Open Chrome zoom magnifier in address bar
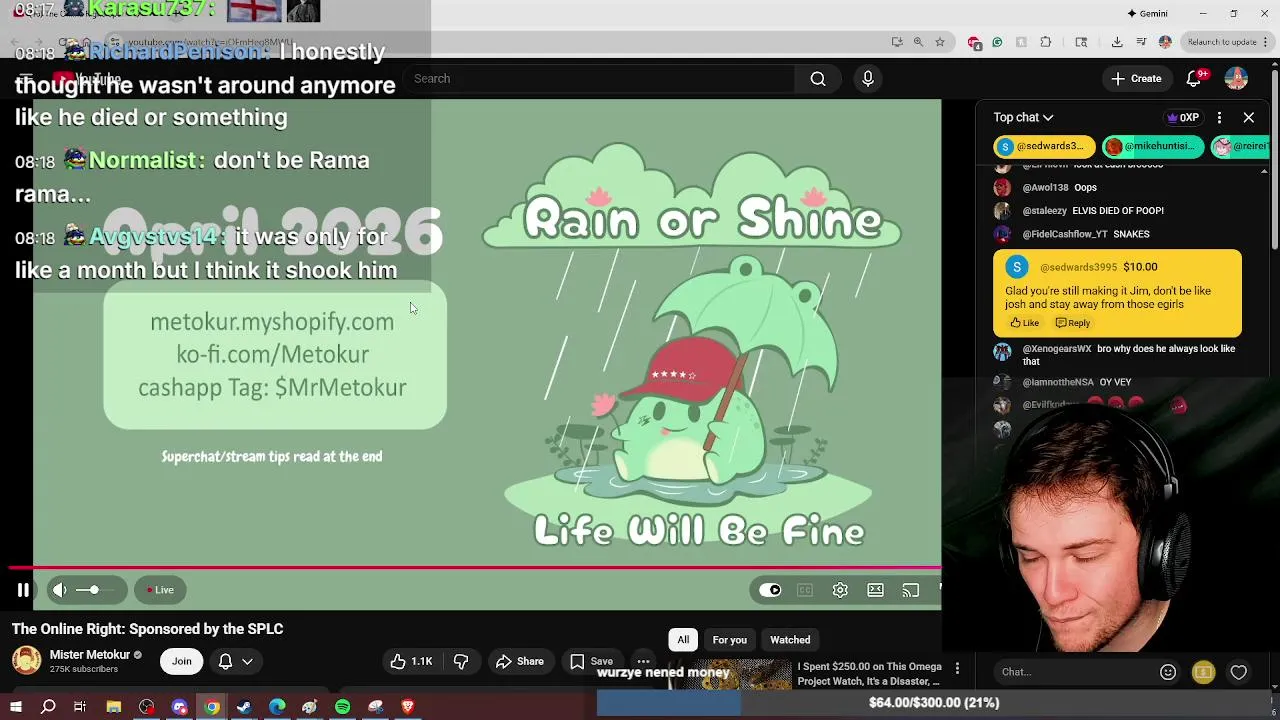The height and width of the screenshot is (720, 1280). [918, 42]
